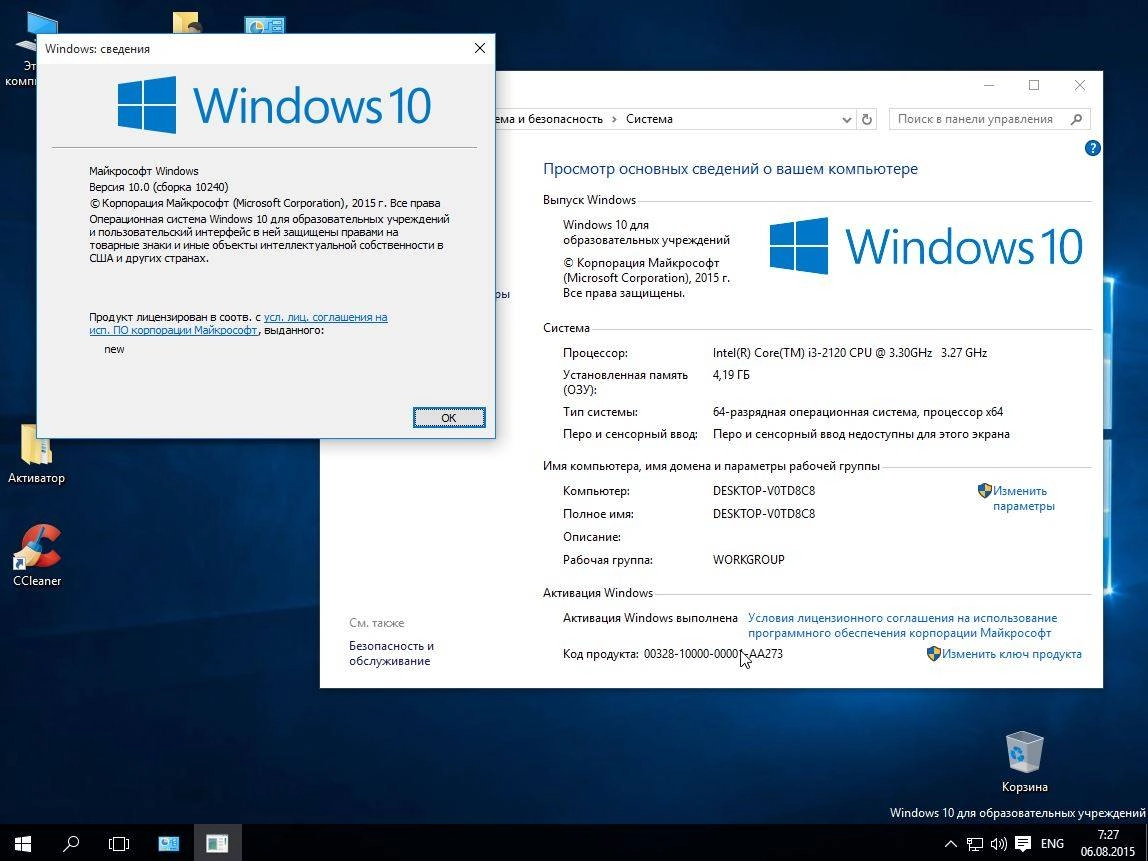Open the taskbar clock 7:27

click(x=1108, y=843)
